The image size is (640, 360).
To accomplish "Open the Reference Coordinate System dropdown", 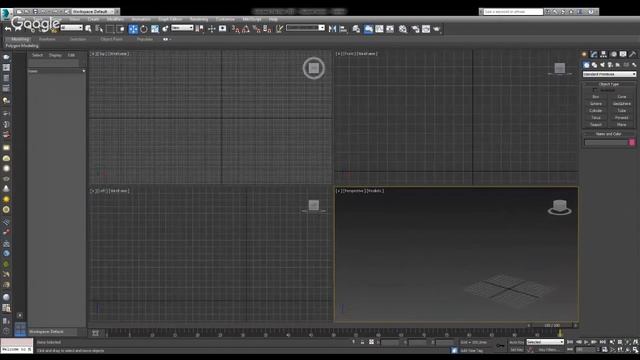I will click(x=182, y=28).
